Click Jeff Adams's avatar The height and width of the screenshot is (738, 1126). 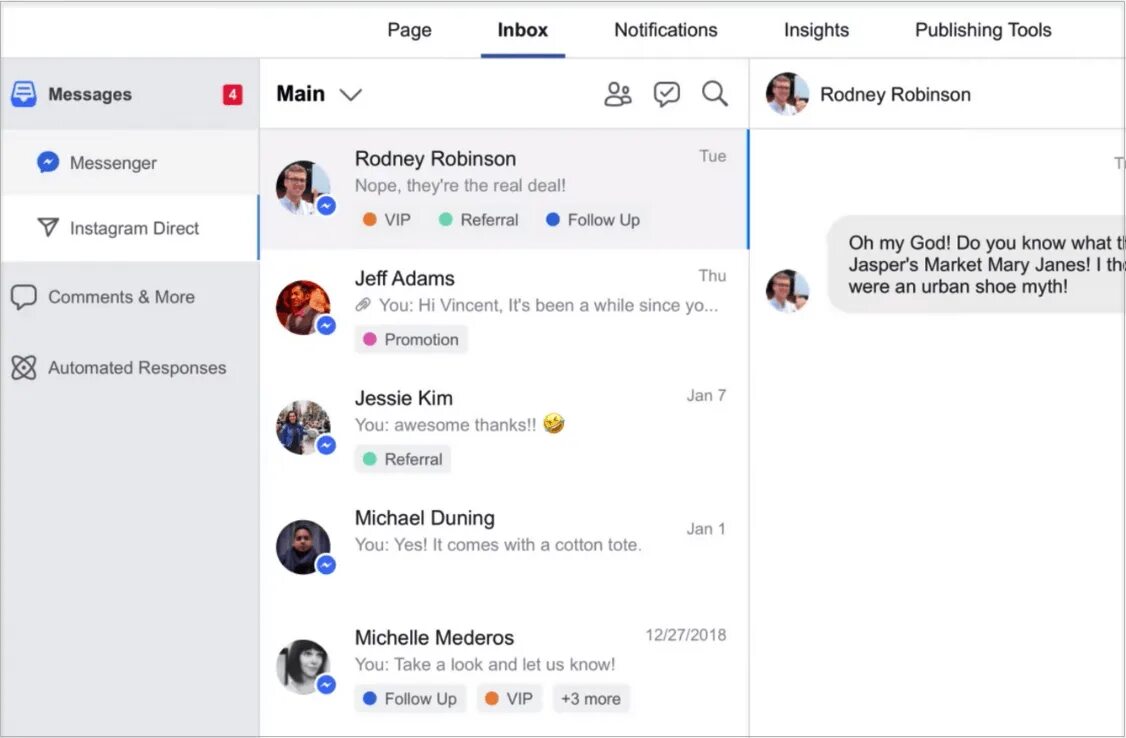click(x=303, y=307)
